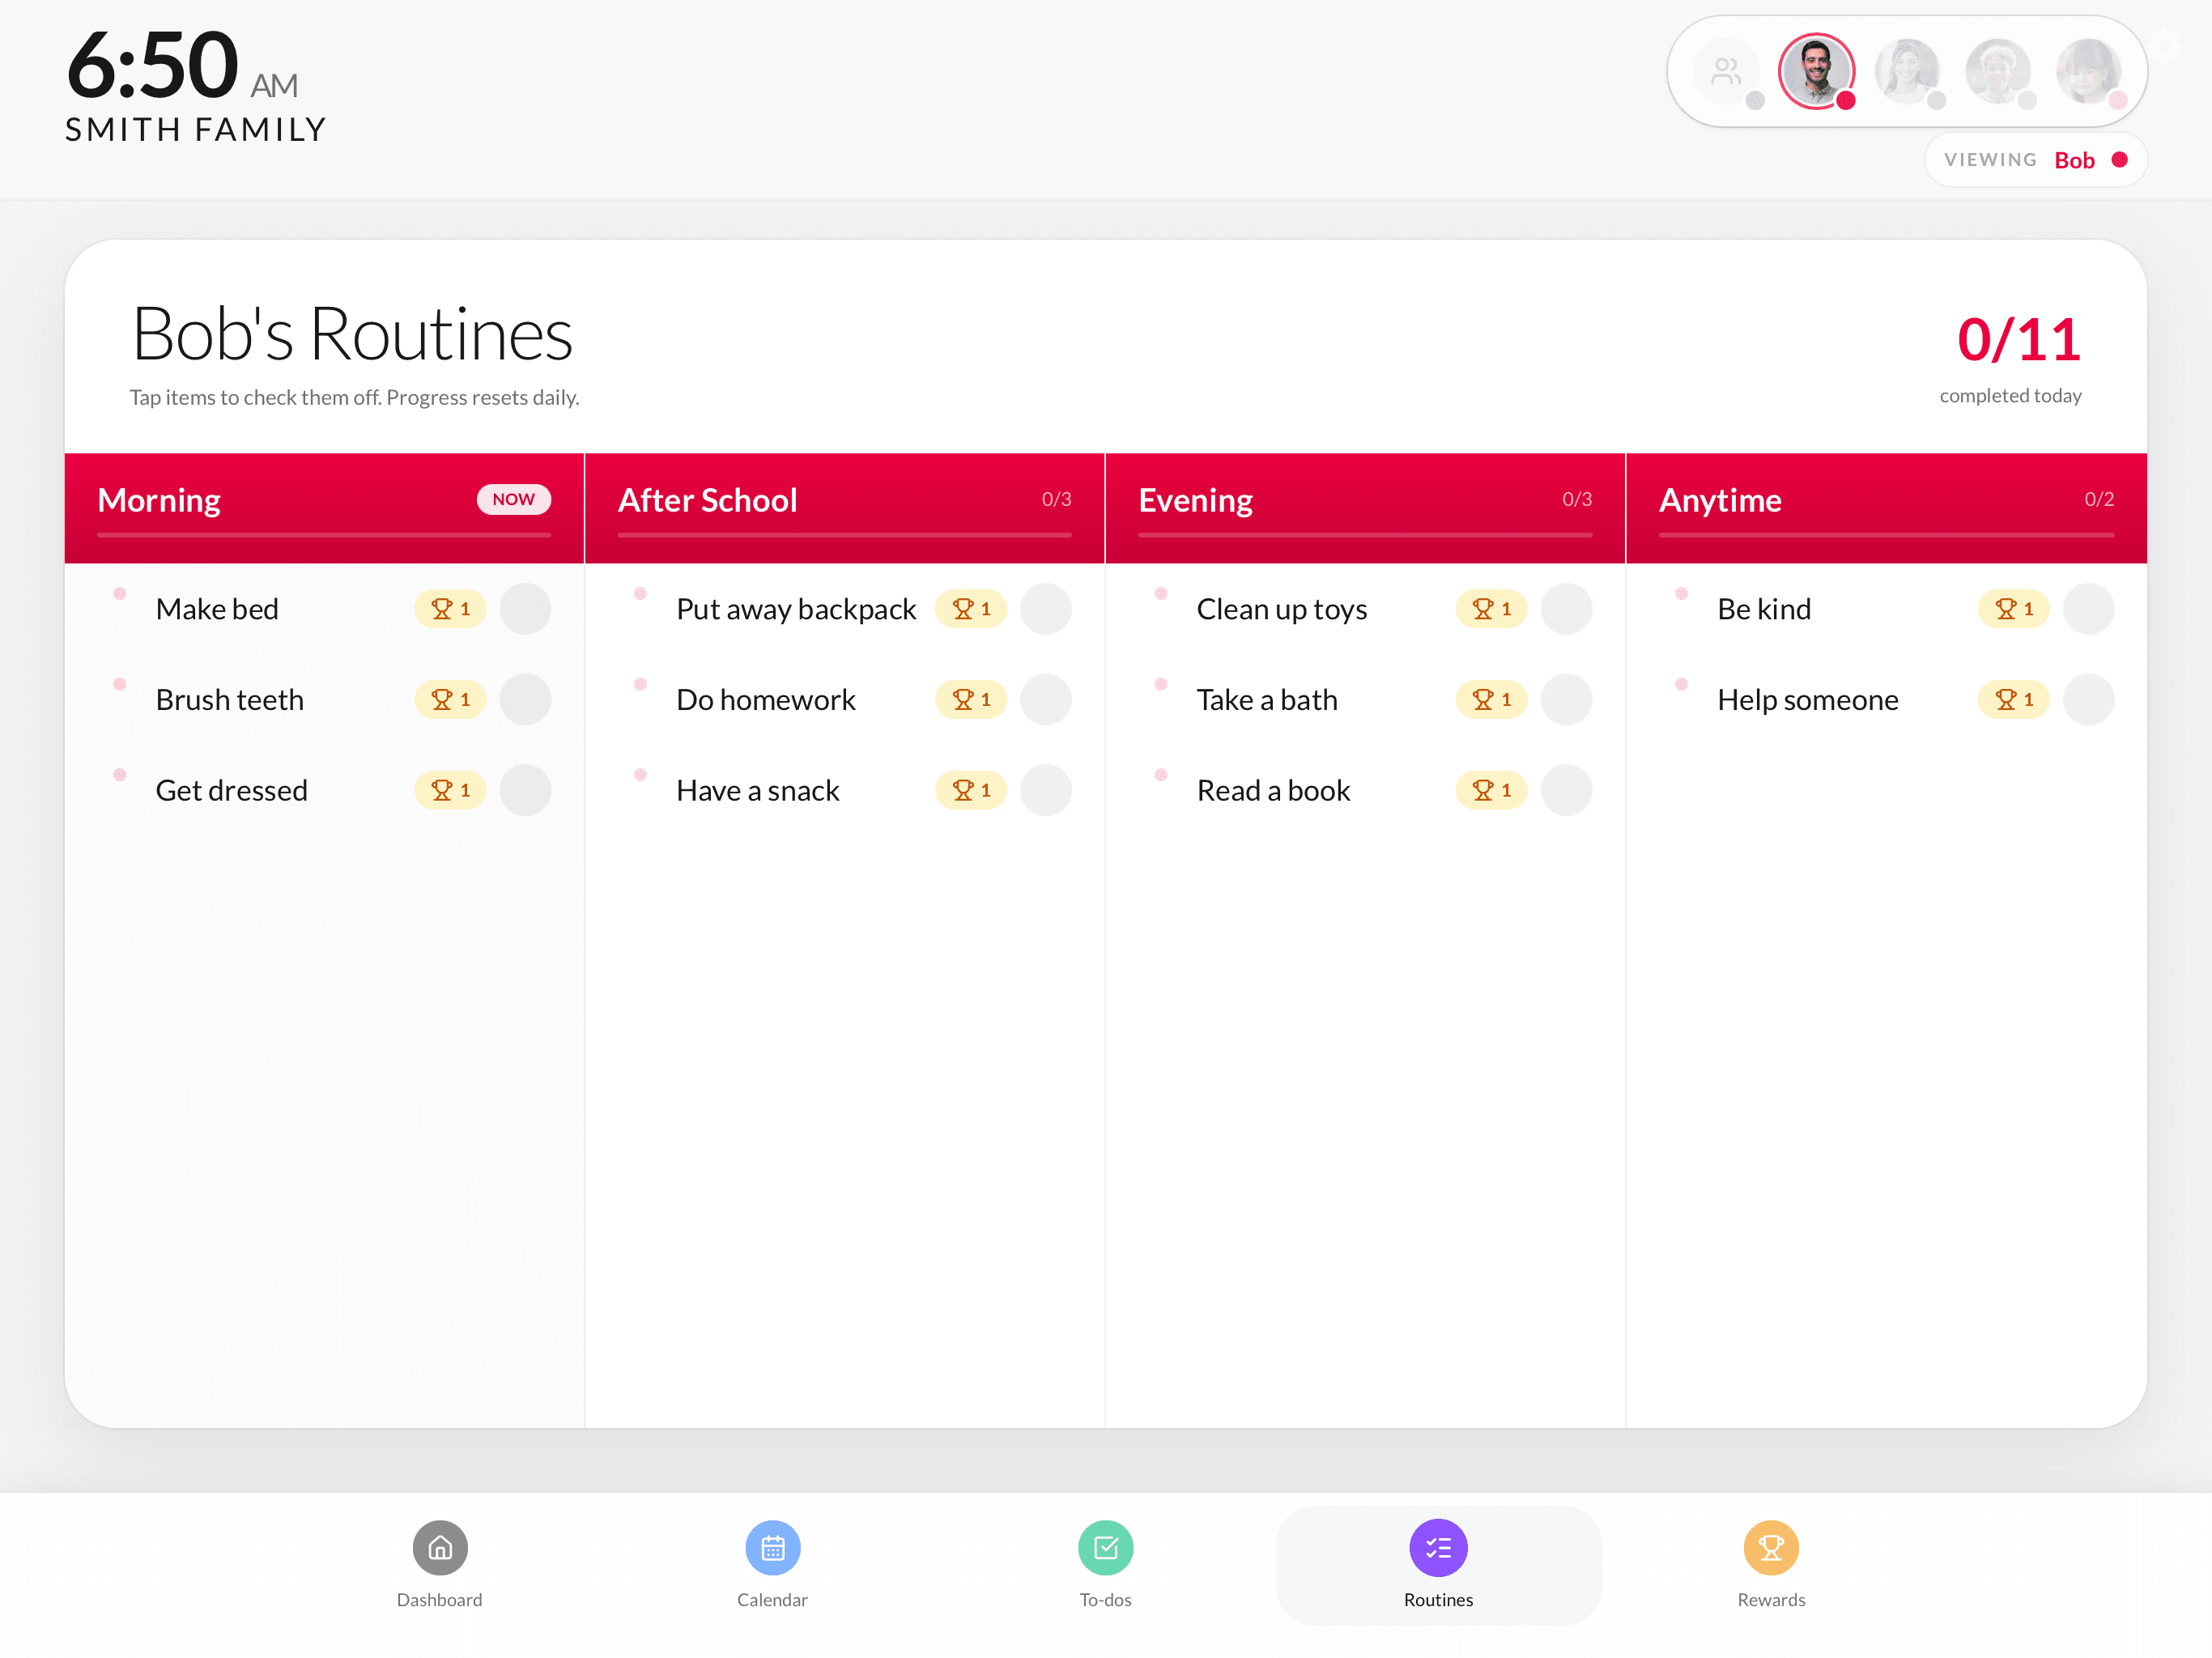The image size is (2212, 1658).
Task: Click the 0/11 completed today counter
Action: [x=2019, y=340]
